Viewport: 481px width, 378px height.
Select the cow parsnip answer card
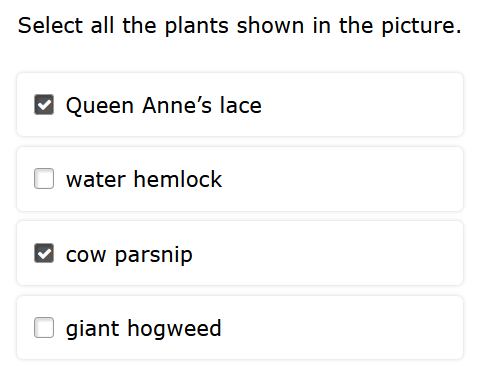240,253
